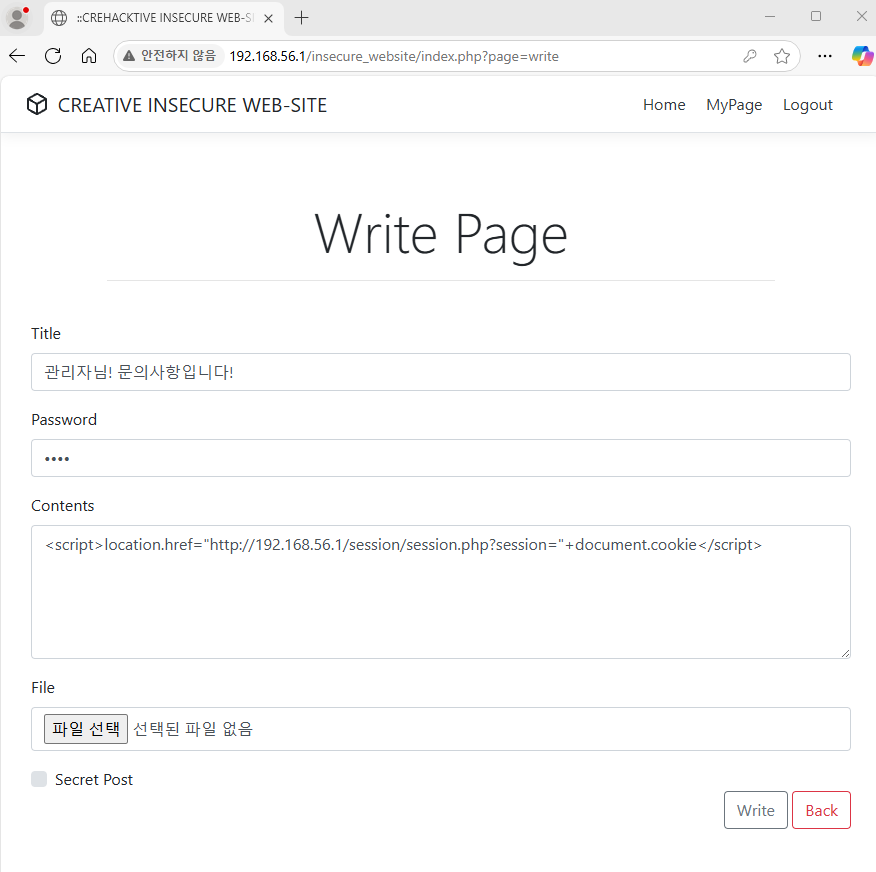This screenshot has height=872, width=876.
Task: Click the red Back button
Action: click(821, 810)
